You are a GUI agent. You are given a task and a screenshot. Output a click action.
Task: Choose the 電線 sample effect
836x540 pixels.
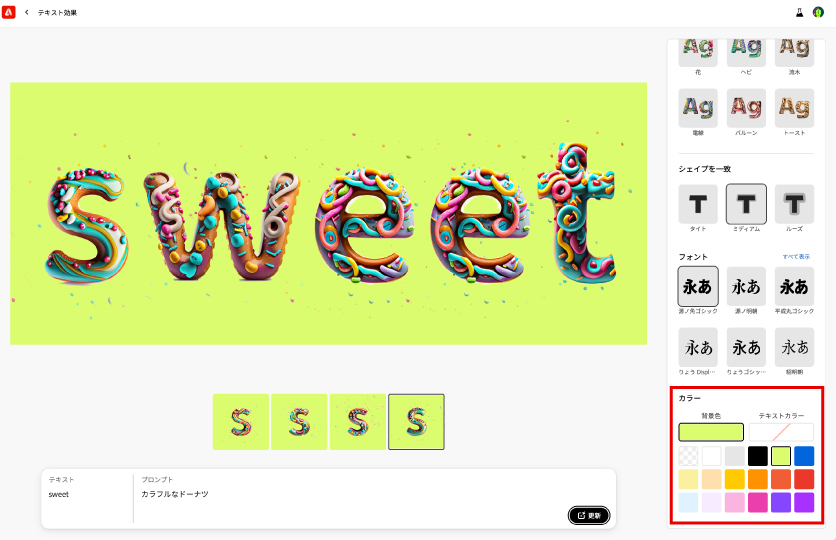tap(698, 108)
